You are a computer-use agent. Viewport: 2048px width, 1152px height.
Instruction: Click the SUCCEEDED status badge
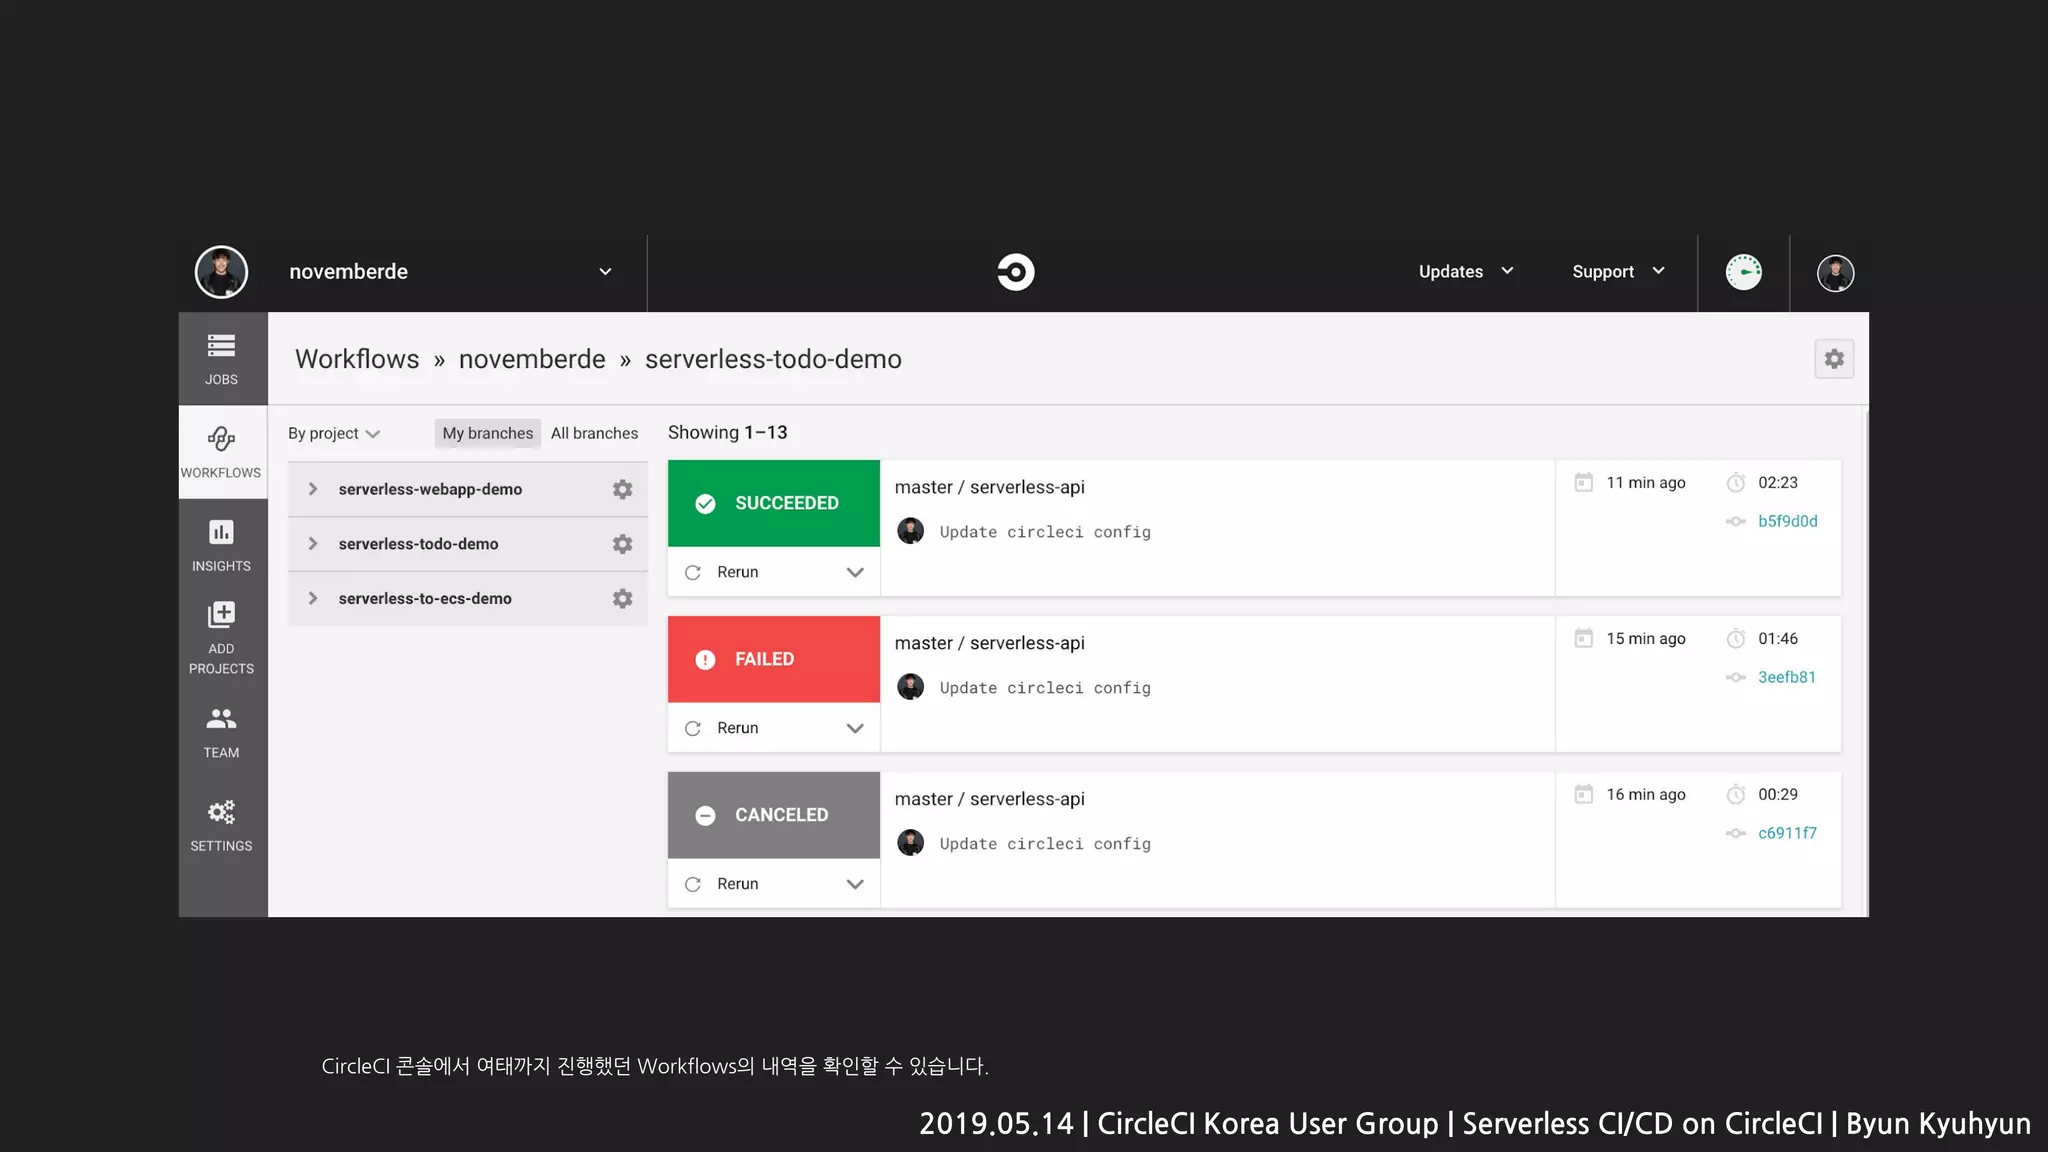[774, 503]
